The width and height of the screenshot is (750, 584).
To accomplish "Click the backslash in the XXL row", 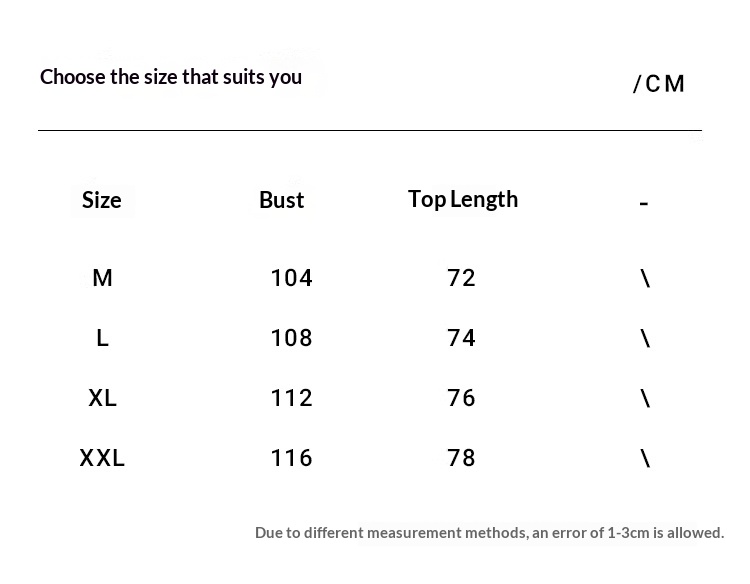I will coord(645,458).
